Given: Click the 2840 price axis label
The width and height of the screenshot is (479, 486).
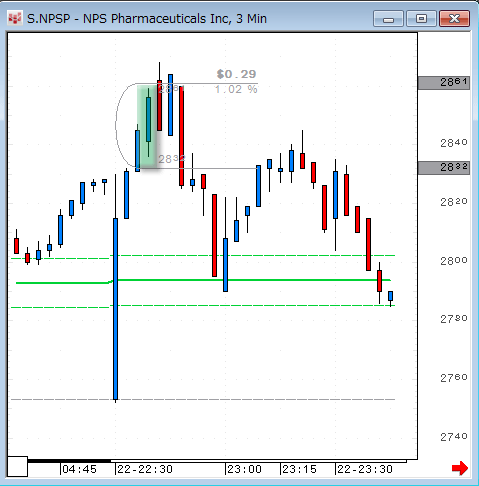Looking at the screenshot, I should point(454,143).
